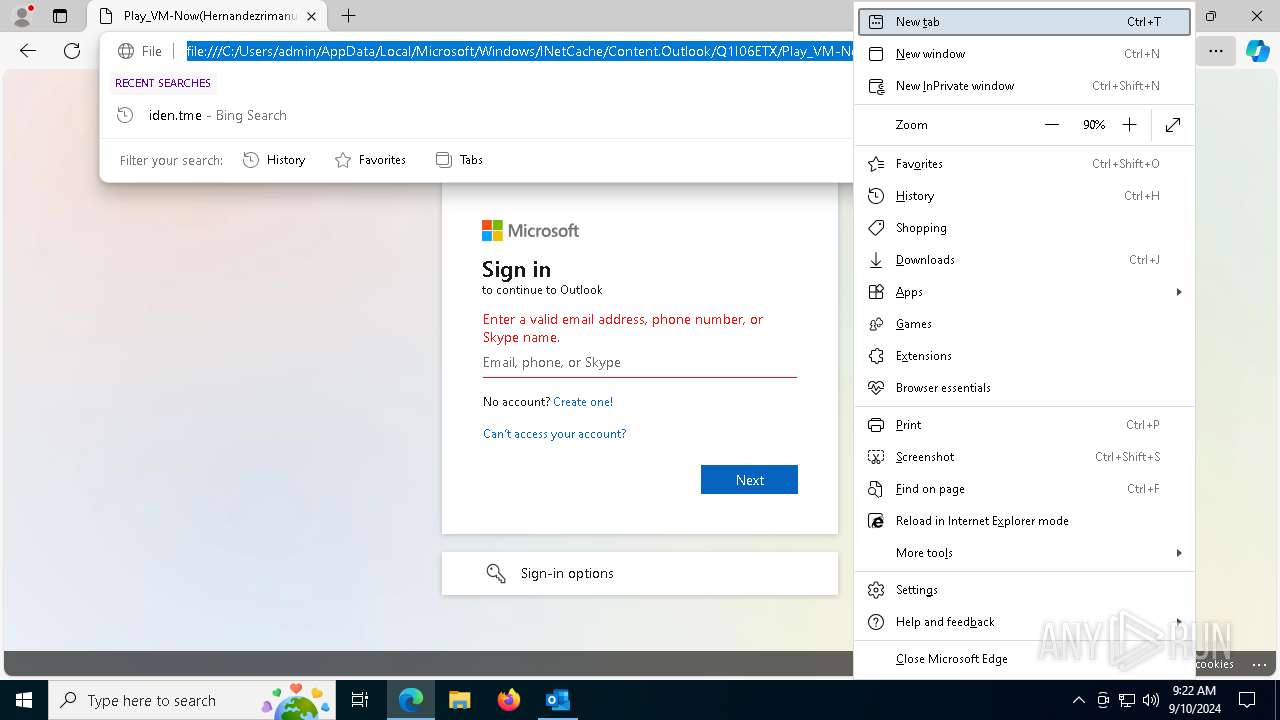Screen dimensions: 1280x720
Task: Choose Find on page
Action: pyautogui.click(x=1025, y=489)
